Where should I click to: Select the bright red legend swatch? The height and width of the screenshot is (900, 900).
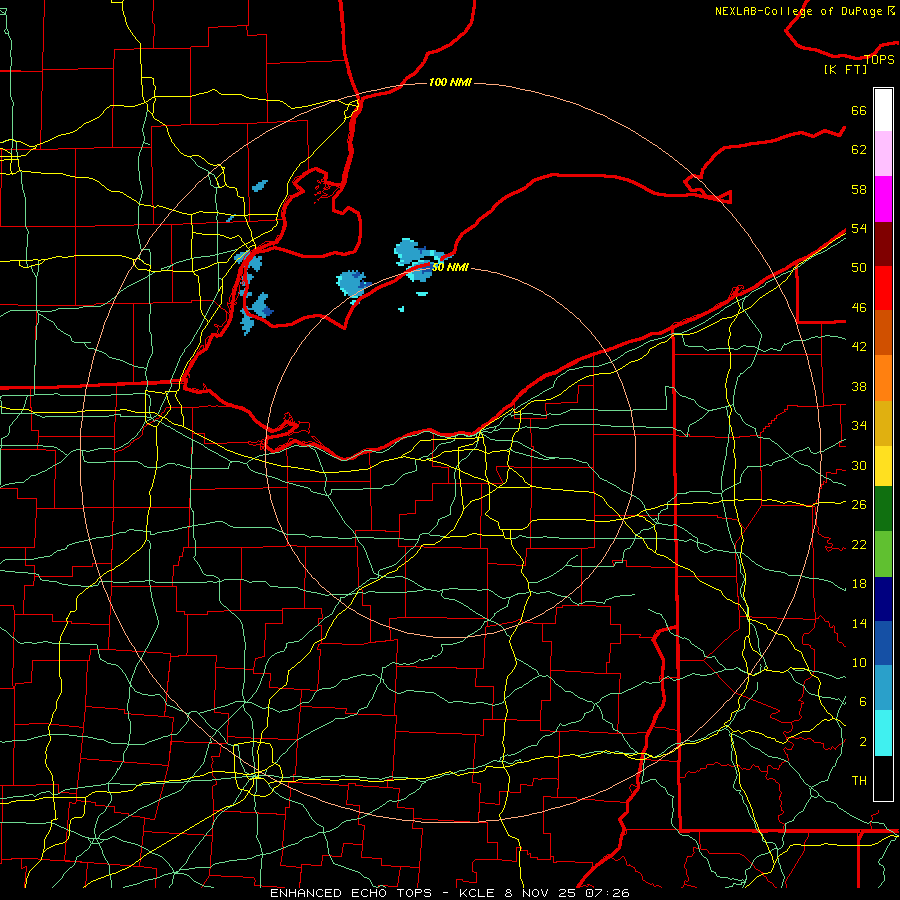pyautogui.click(x=883, y=288)
